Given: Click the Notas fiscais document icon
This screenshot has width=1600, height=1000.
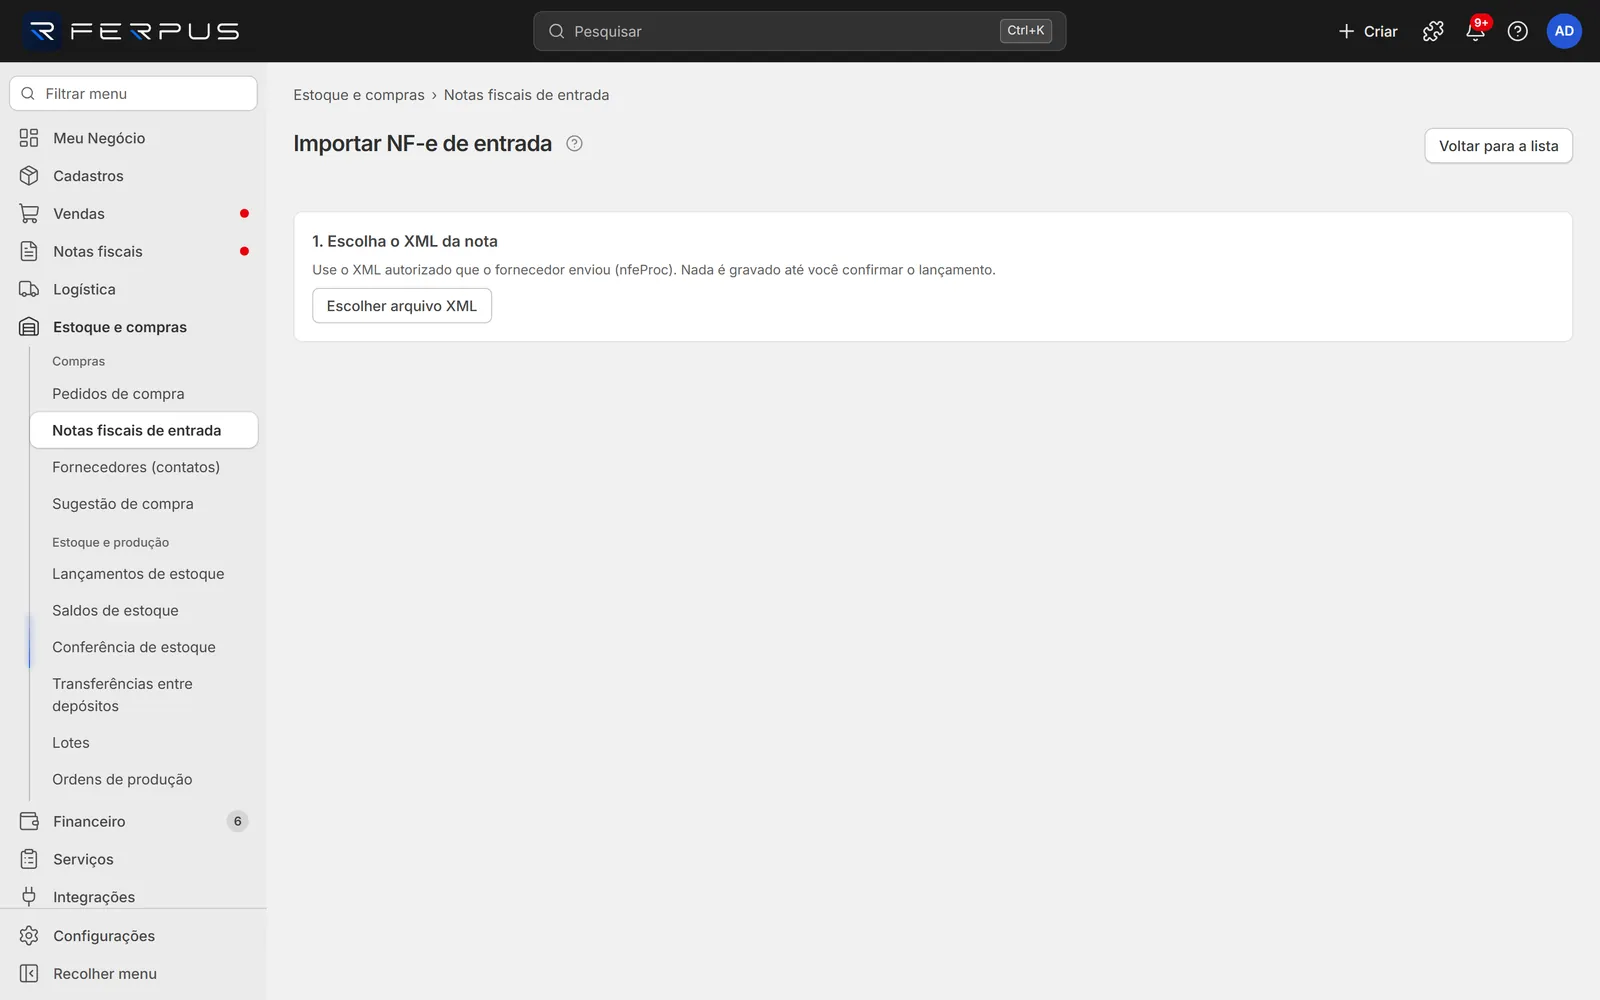Looking at the screenshot, I should pos(29,252).
